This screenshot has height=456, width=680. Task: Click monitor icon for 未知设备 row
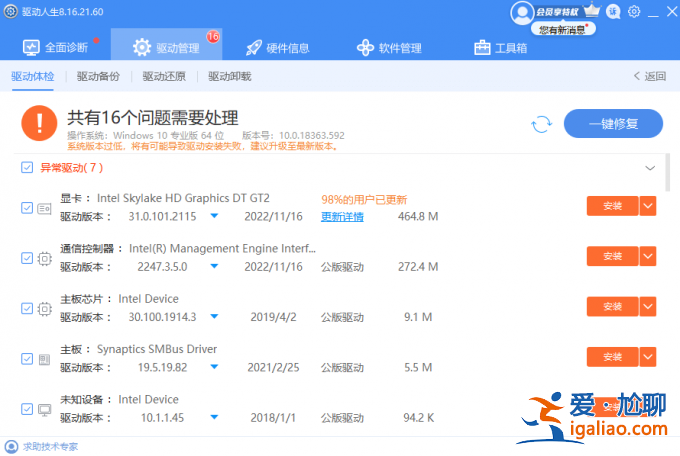point(44,410)
